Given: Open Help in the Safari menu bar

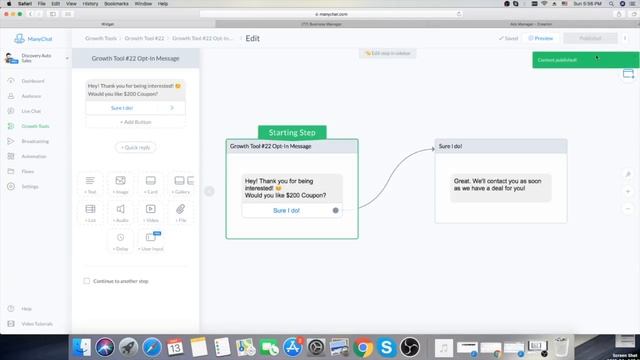Looking at the screenshot, I should tap(163, 4).
